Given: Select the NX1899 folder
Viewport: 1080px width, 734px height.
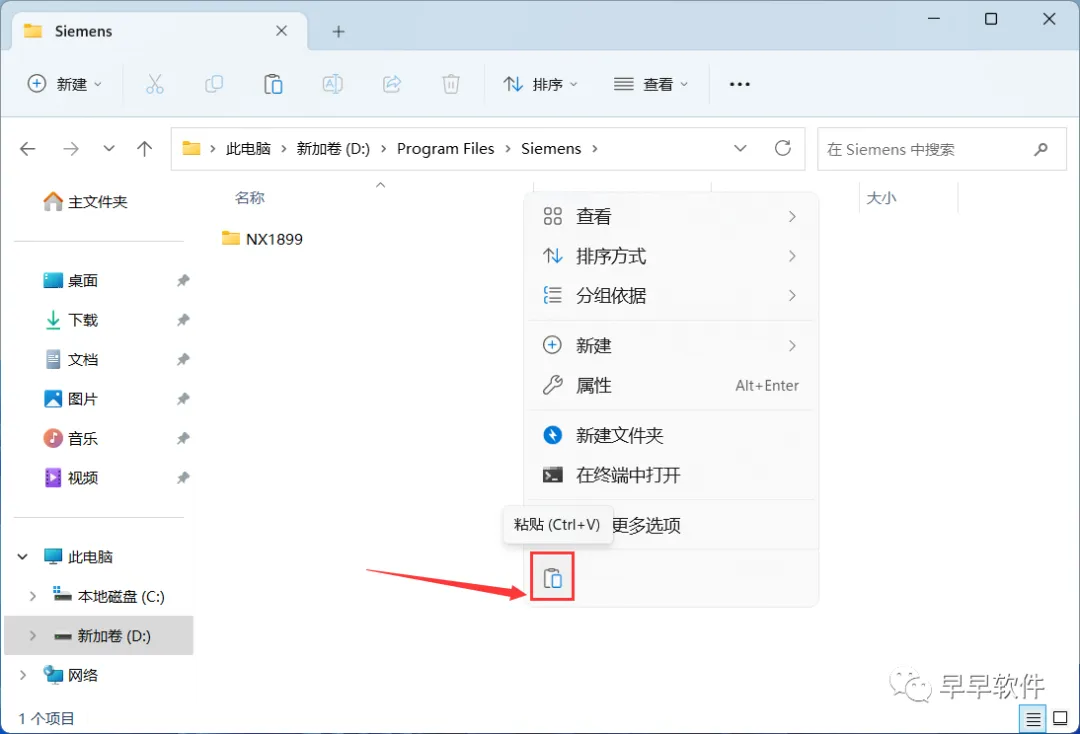Looking at the screenshot, I should coord(262,239).
